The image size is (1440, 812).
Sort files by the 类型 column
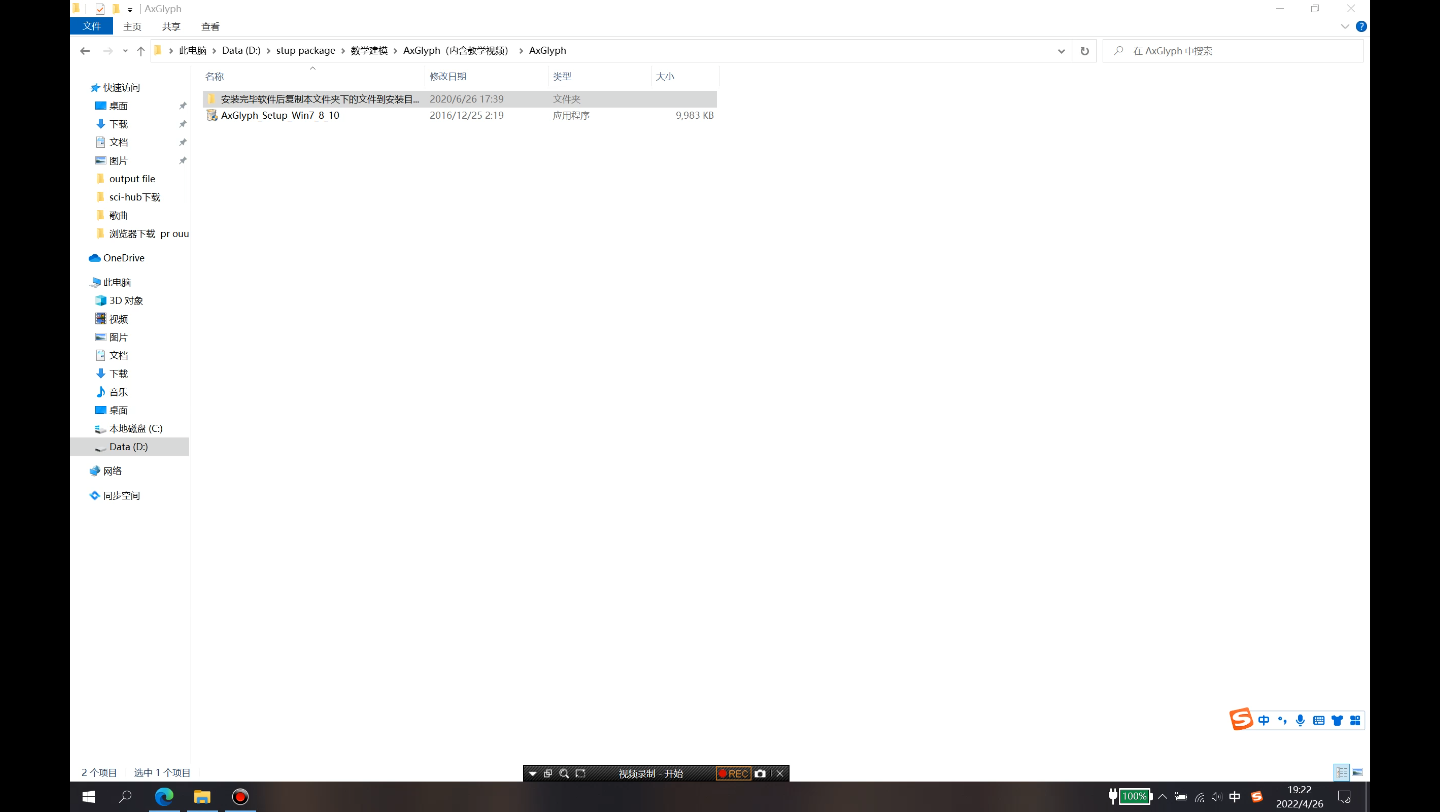(x=562, y=76)
